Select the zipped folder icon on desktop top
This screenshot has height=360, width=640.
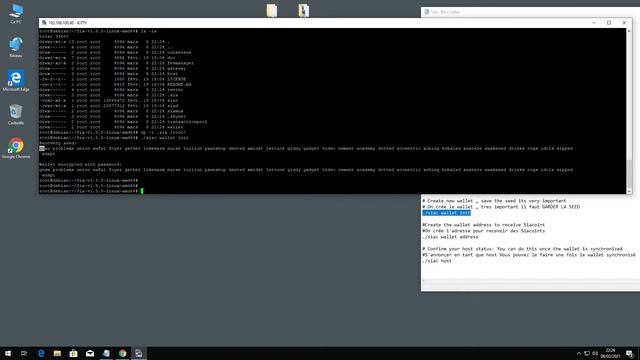(x=304, y=10)
